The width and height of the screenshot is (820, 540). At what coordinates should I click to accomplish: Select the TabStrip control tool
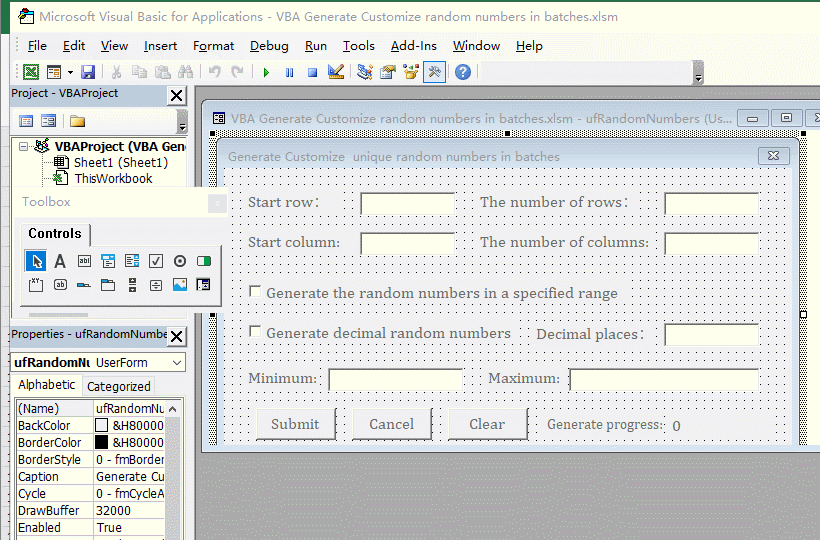coord(84,285)
